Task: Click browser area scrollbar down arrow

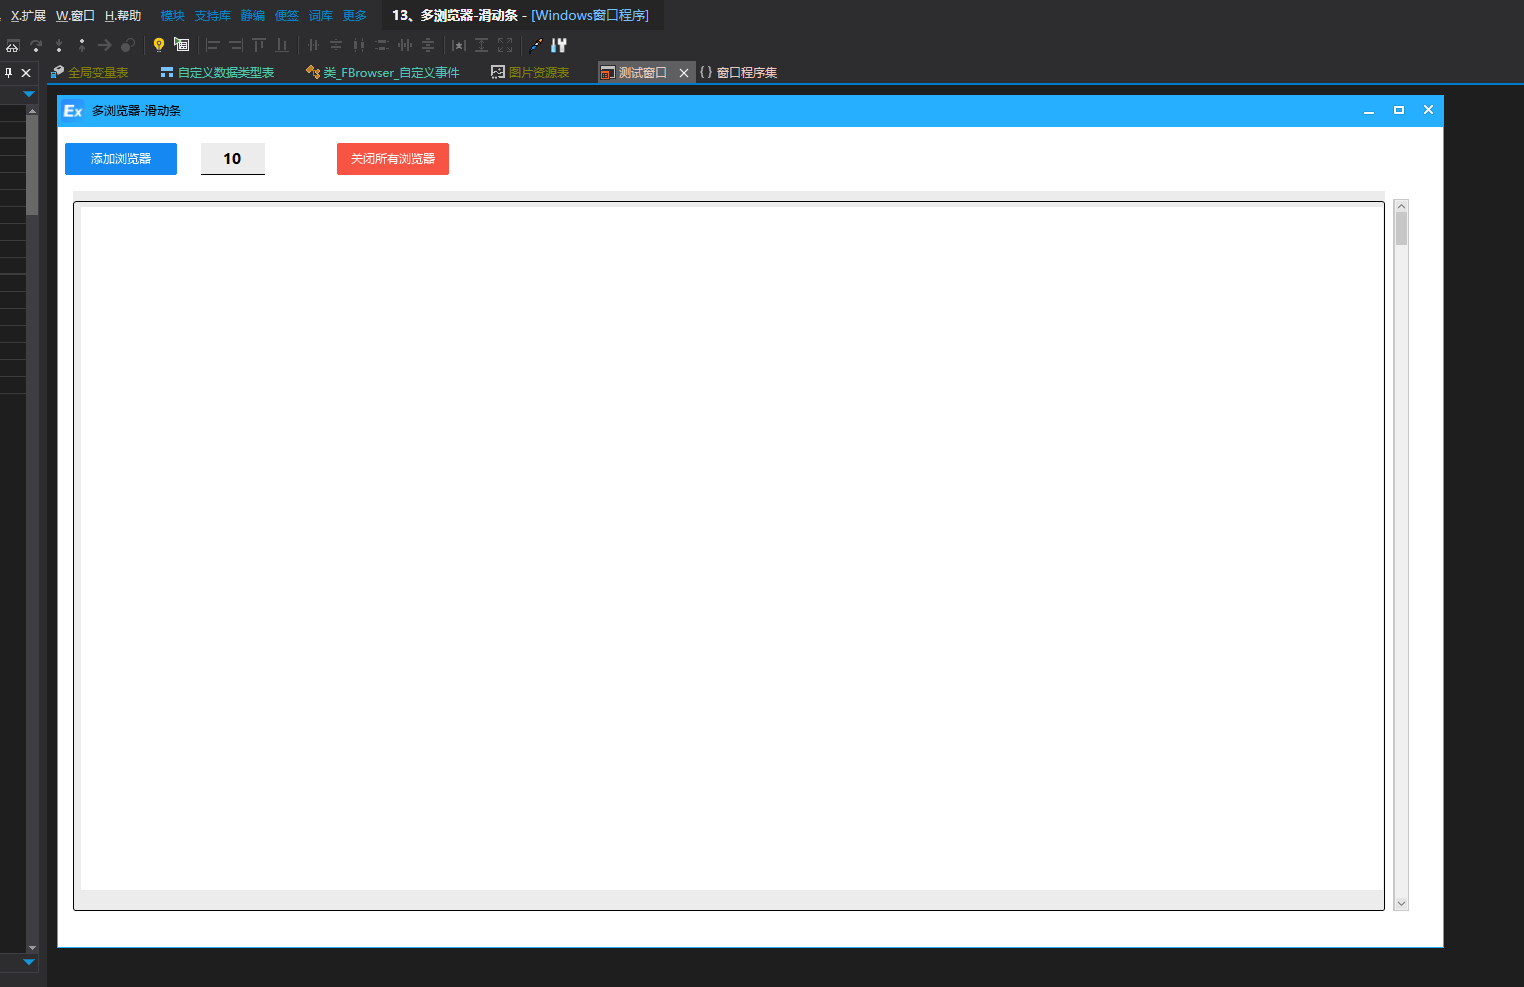Action: (1401, 903)
